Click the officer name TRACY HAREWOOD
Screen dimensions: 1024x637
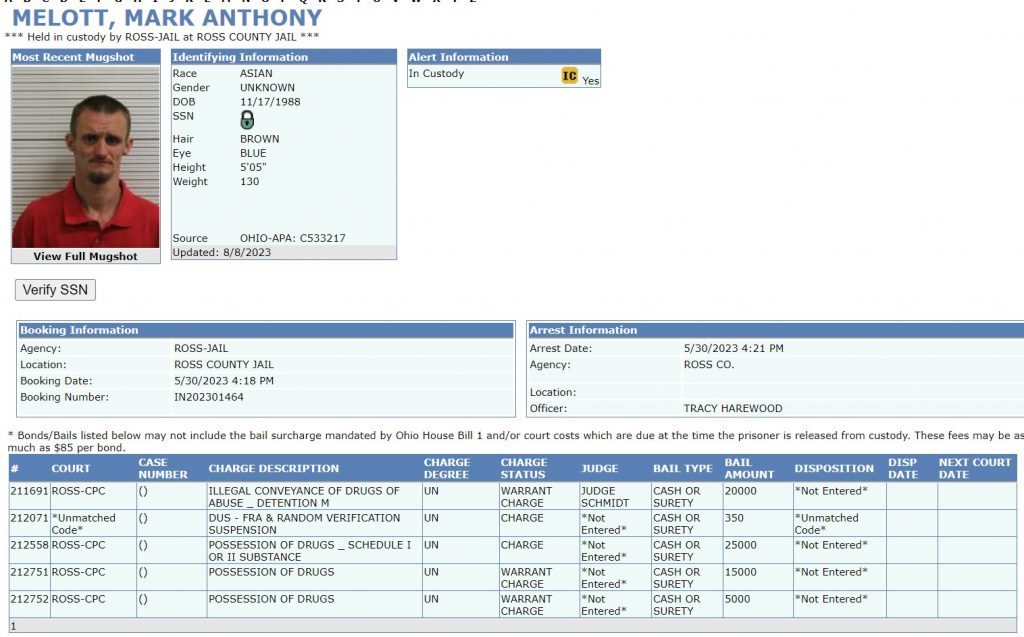point(733,409)
